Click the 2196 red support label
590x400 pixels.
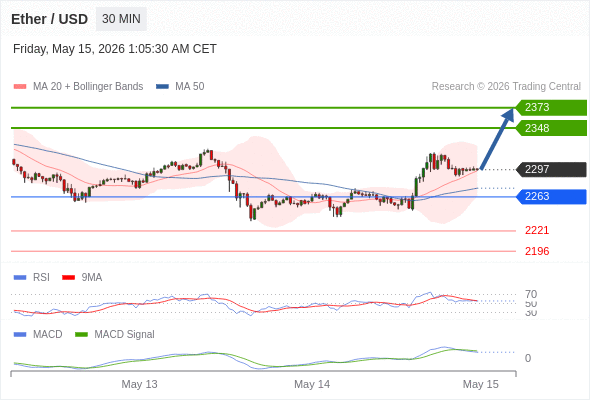click(537, 251)
